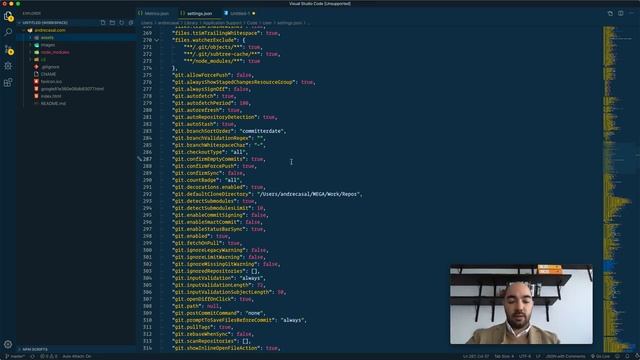Open the Manage gear in activity bar
This screenshot has height=360, width=640.
point(8,344)
